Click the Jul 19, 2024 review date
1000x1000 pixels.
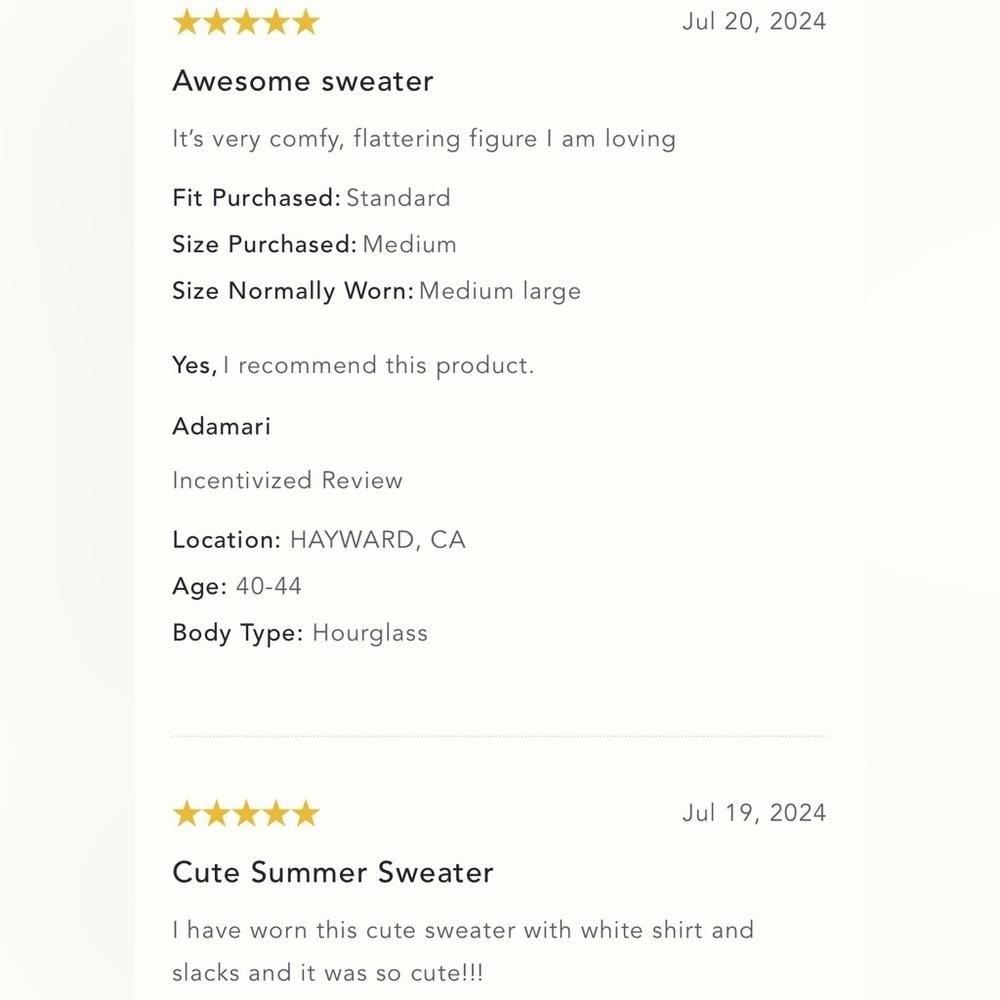pos(754,813)
